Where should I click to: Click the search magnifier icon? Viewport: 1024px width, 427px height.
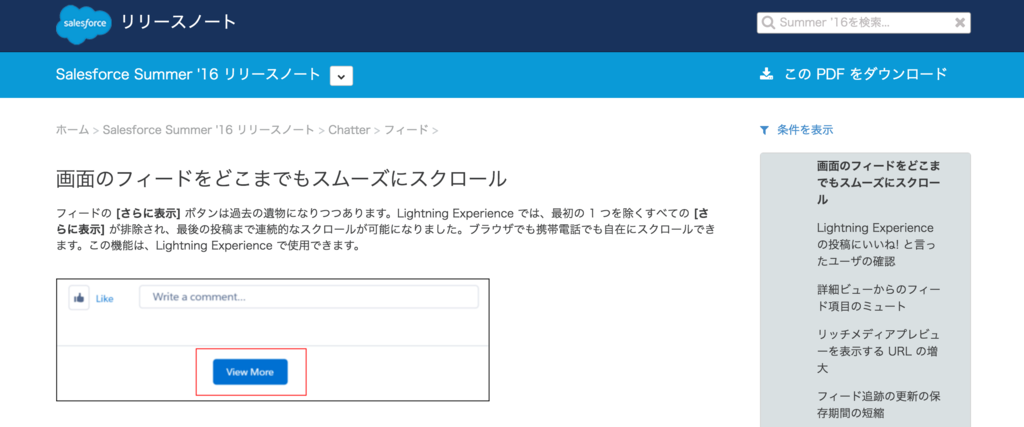pos(769,23)
